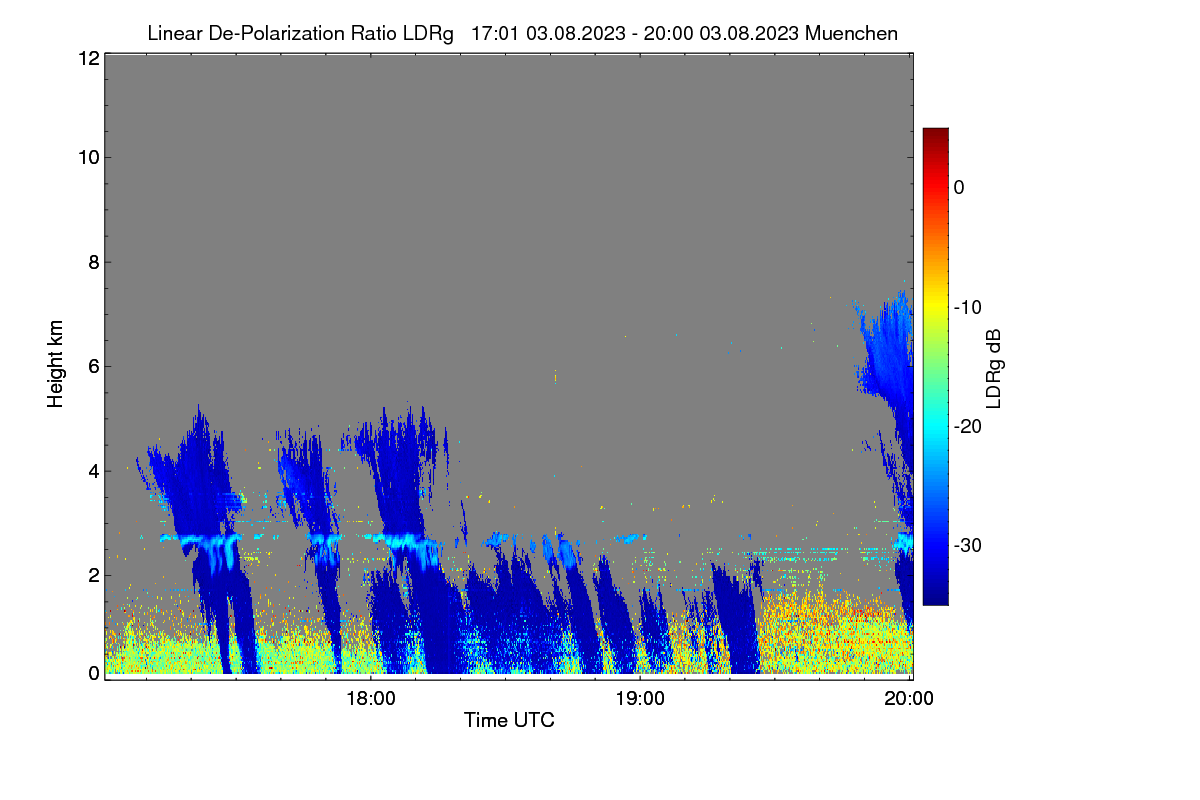Click the y-axis height tick label '2'
The height and width of the screenshot is (800, 1200).
pos(93,574)
